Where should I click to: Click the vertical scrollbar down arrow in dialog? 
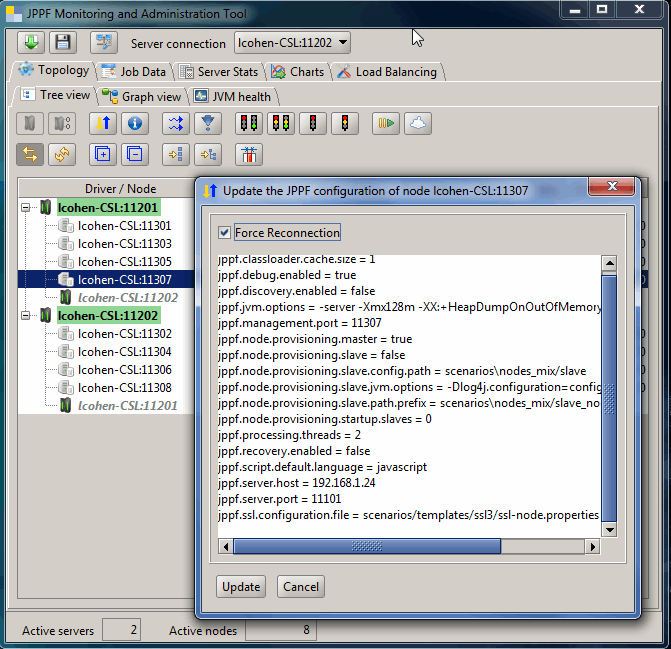click(608, 529)
